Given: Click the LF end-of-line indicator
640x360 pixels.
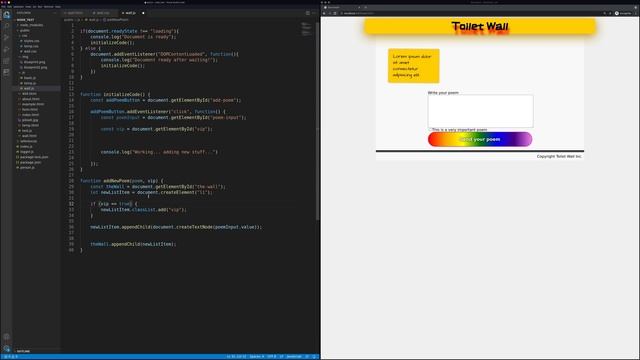Looking at the screenshot, I should 281,356.
